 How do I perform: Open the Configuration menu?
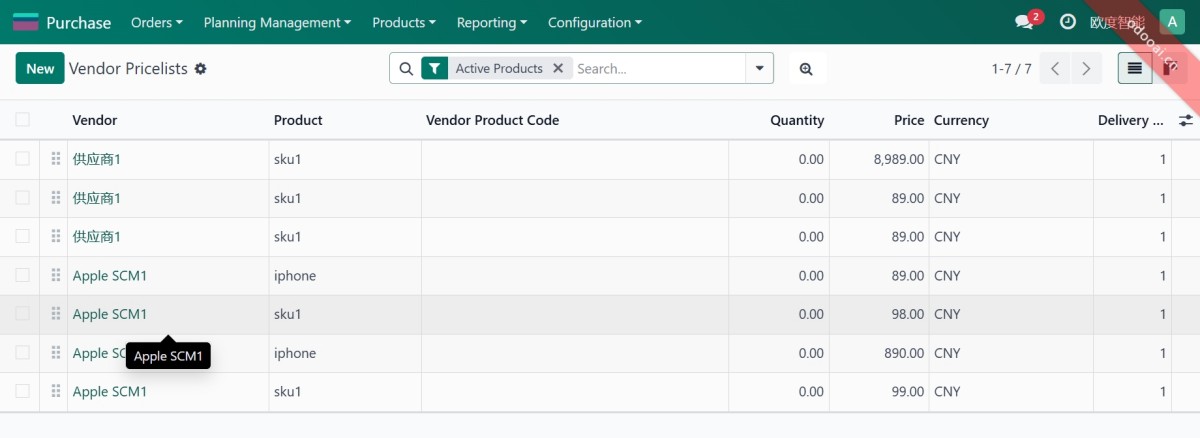point(595,22)
